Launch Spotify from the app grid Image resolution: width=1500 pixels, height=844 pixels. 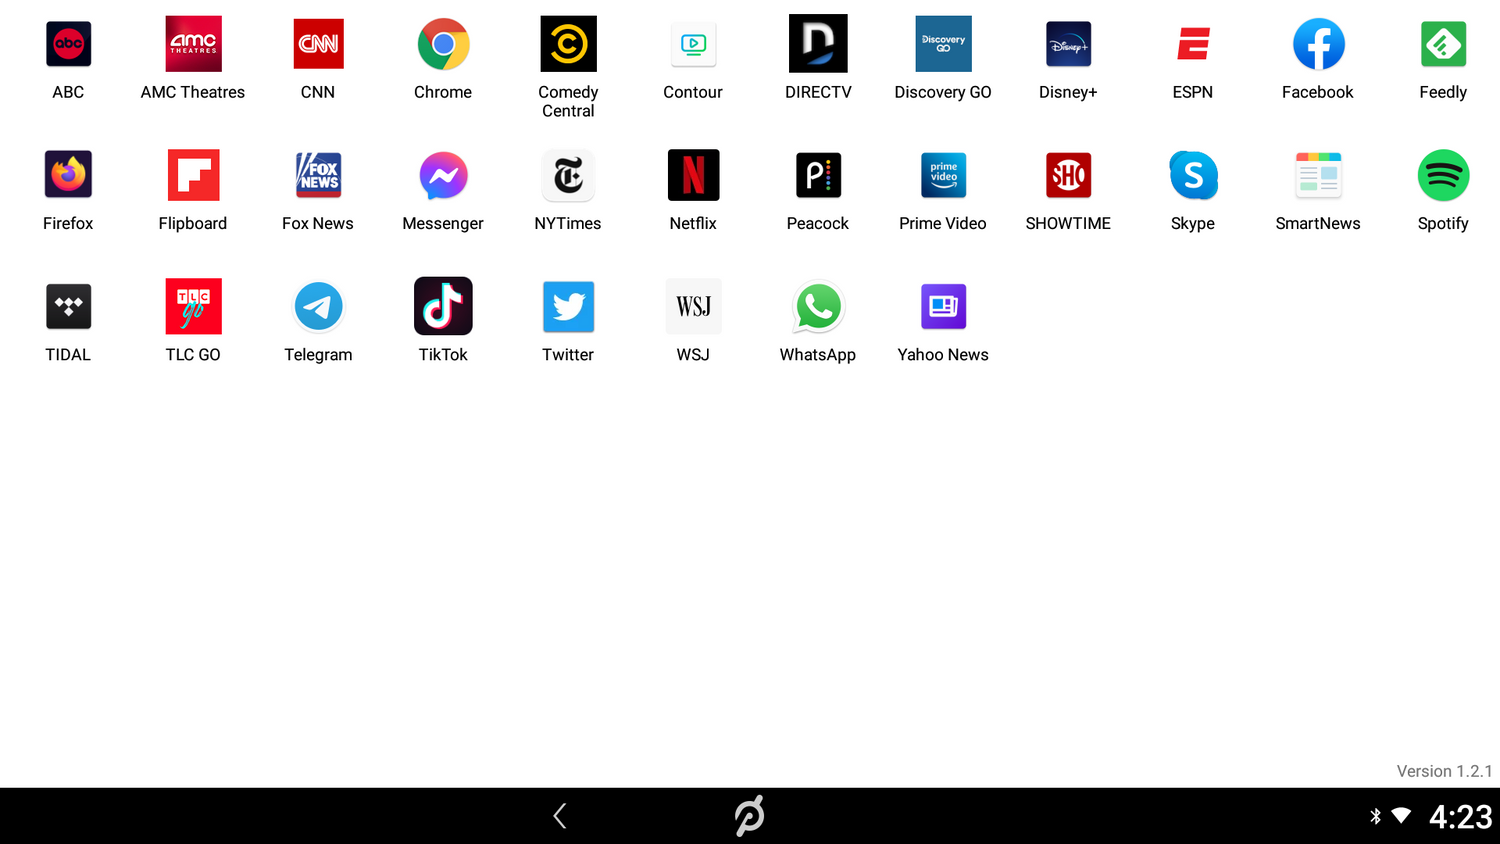tap(1442, 176)
